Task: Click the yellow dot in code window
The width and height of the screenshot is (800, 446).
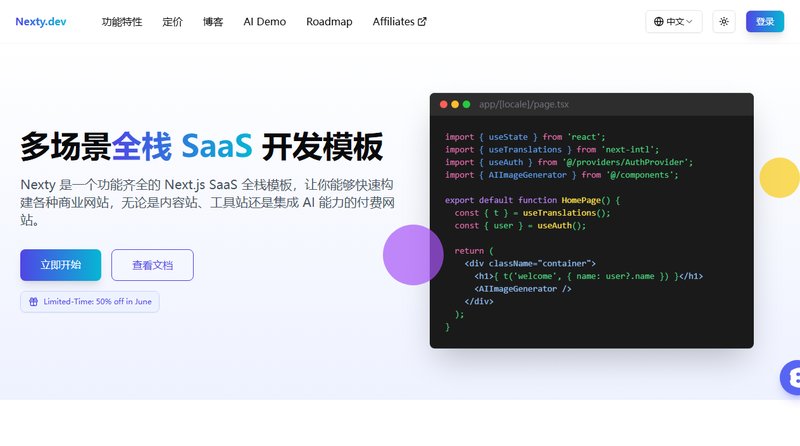Action: click(x=455, y=104)
